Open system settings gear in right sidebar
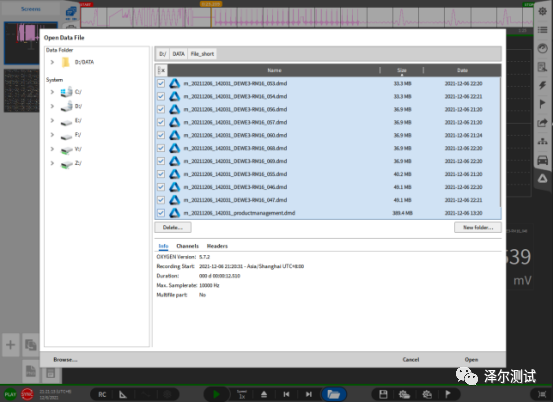The width and height of the screenshot is (554, 402). click(542, 11)
